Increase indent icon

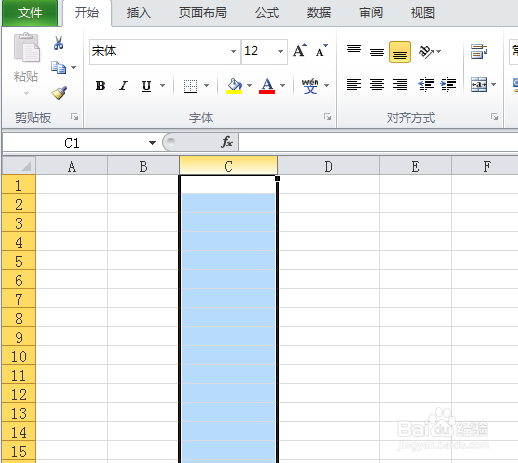click(x=448, y=84)
